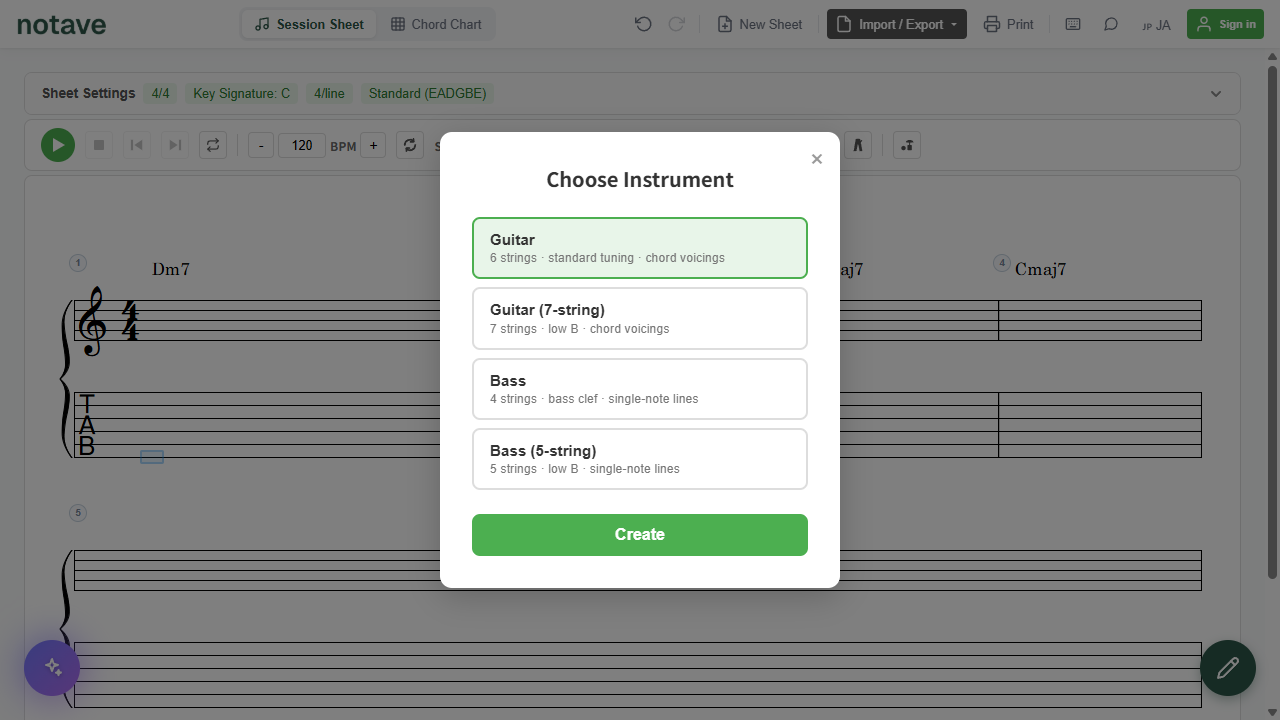The height and width of the screenshot is (720, 1280).
Task: Click the page vertical scrollbar
Action: 1272,320
